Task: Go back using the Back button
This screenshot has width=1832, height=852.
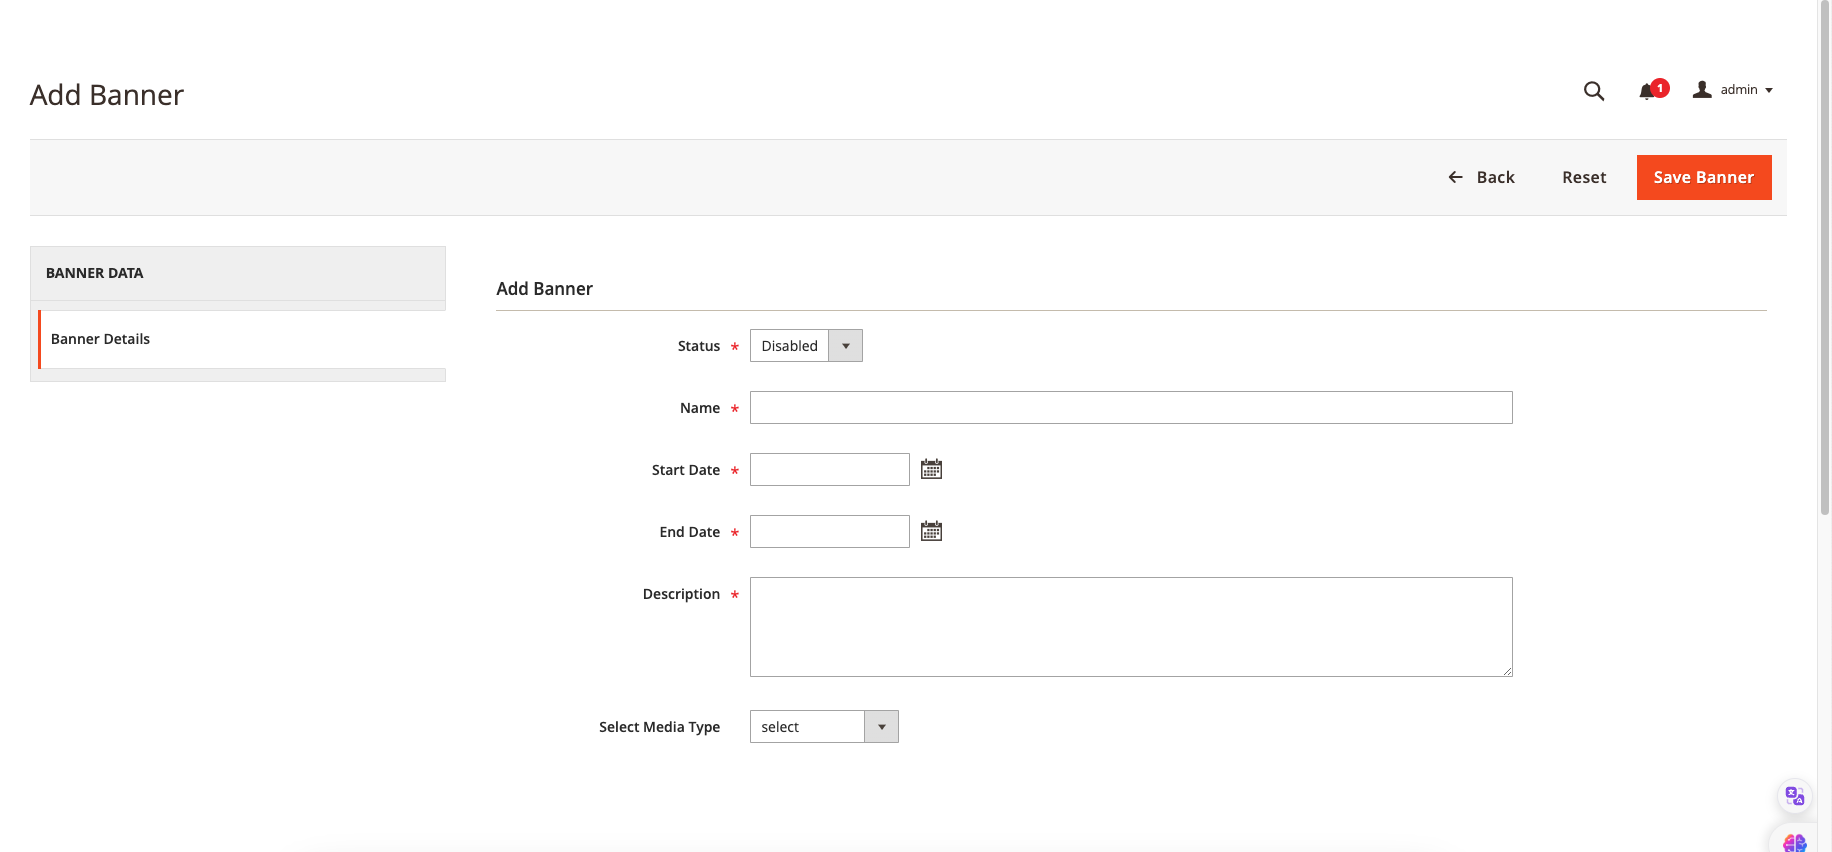Action: coord(1481,177)
